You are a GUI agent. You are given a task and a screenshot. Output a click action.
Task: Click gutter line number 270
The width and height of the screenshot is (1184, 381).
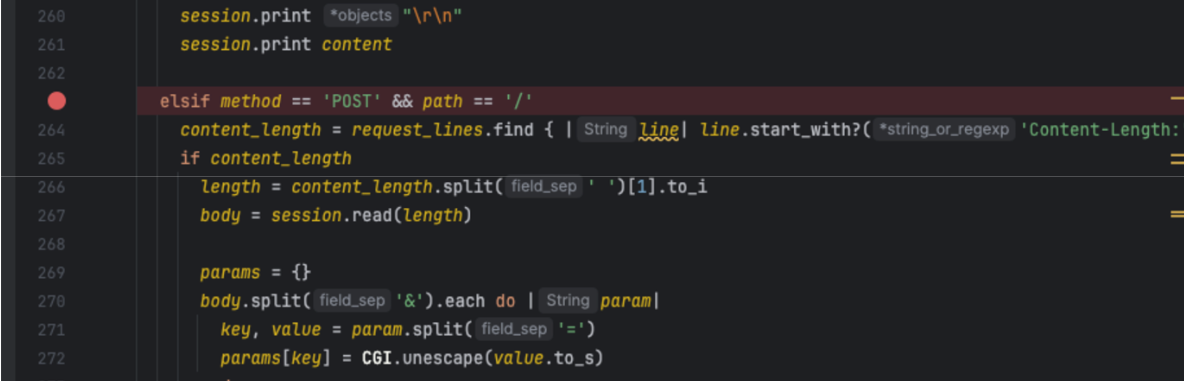tap(51, 301)
